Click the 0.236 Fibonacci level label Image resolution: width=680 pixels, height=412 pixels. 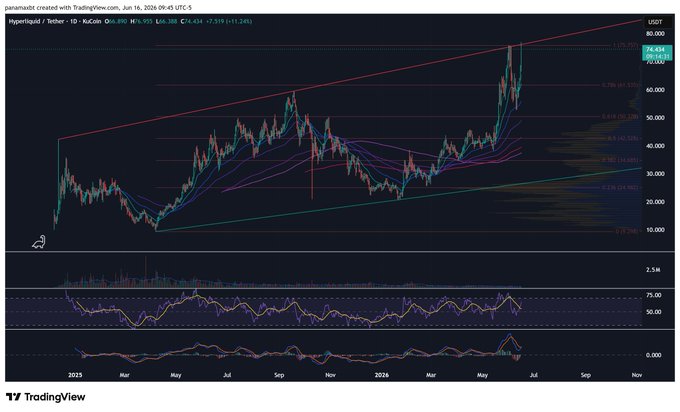tap(620, 187)
